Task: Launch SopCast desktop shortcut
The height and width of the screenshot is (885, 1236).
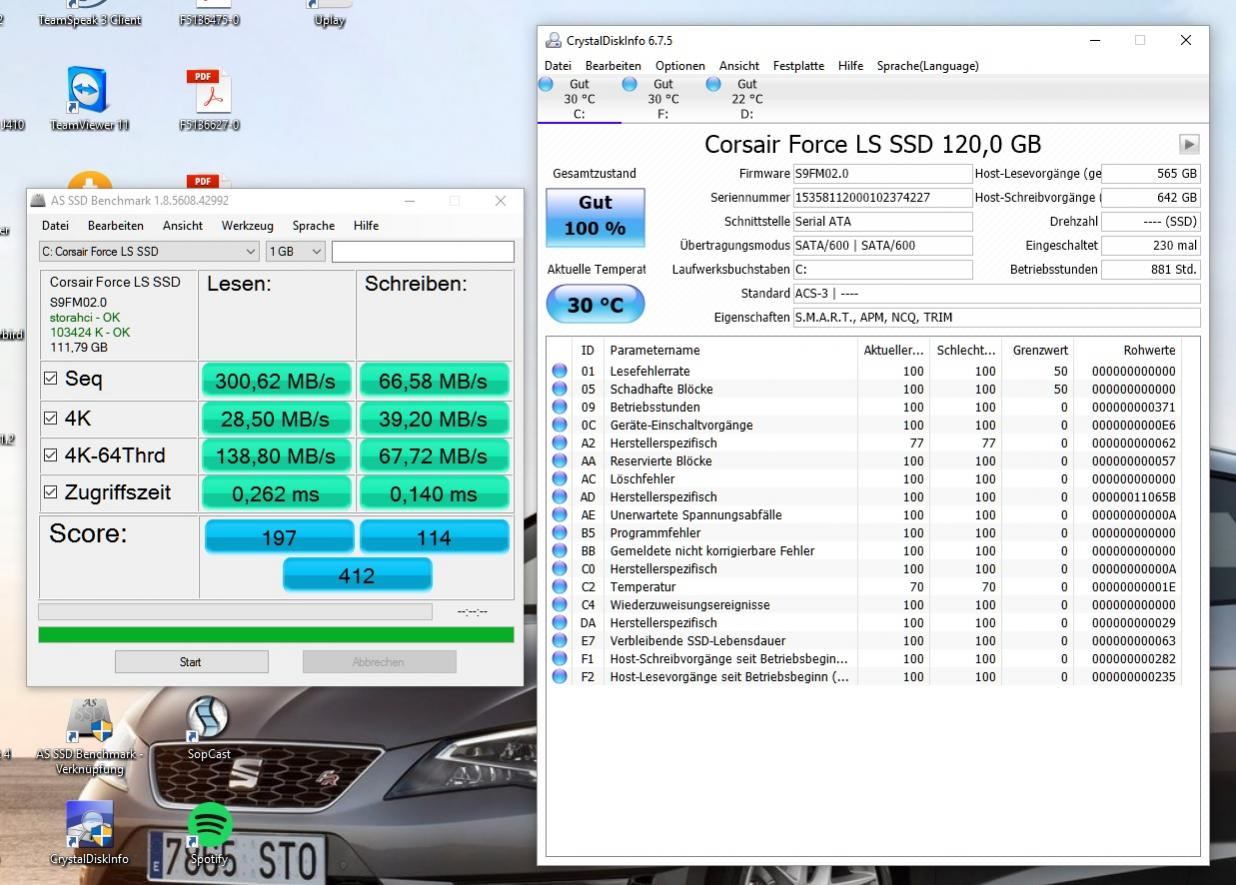Action: (x=209, y=729)
